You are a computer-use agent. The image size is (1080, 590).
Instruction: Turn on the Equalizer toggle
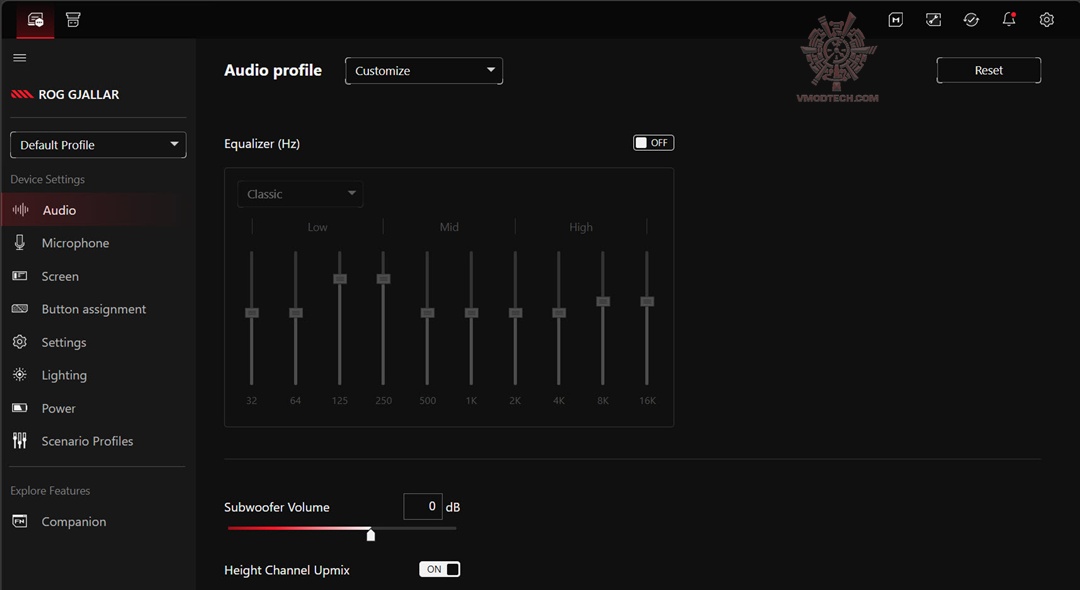653,143
